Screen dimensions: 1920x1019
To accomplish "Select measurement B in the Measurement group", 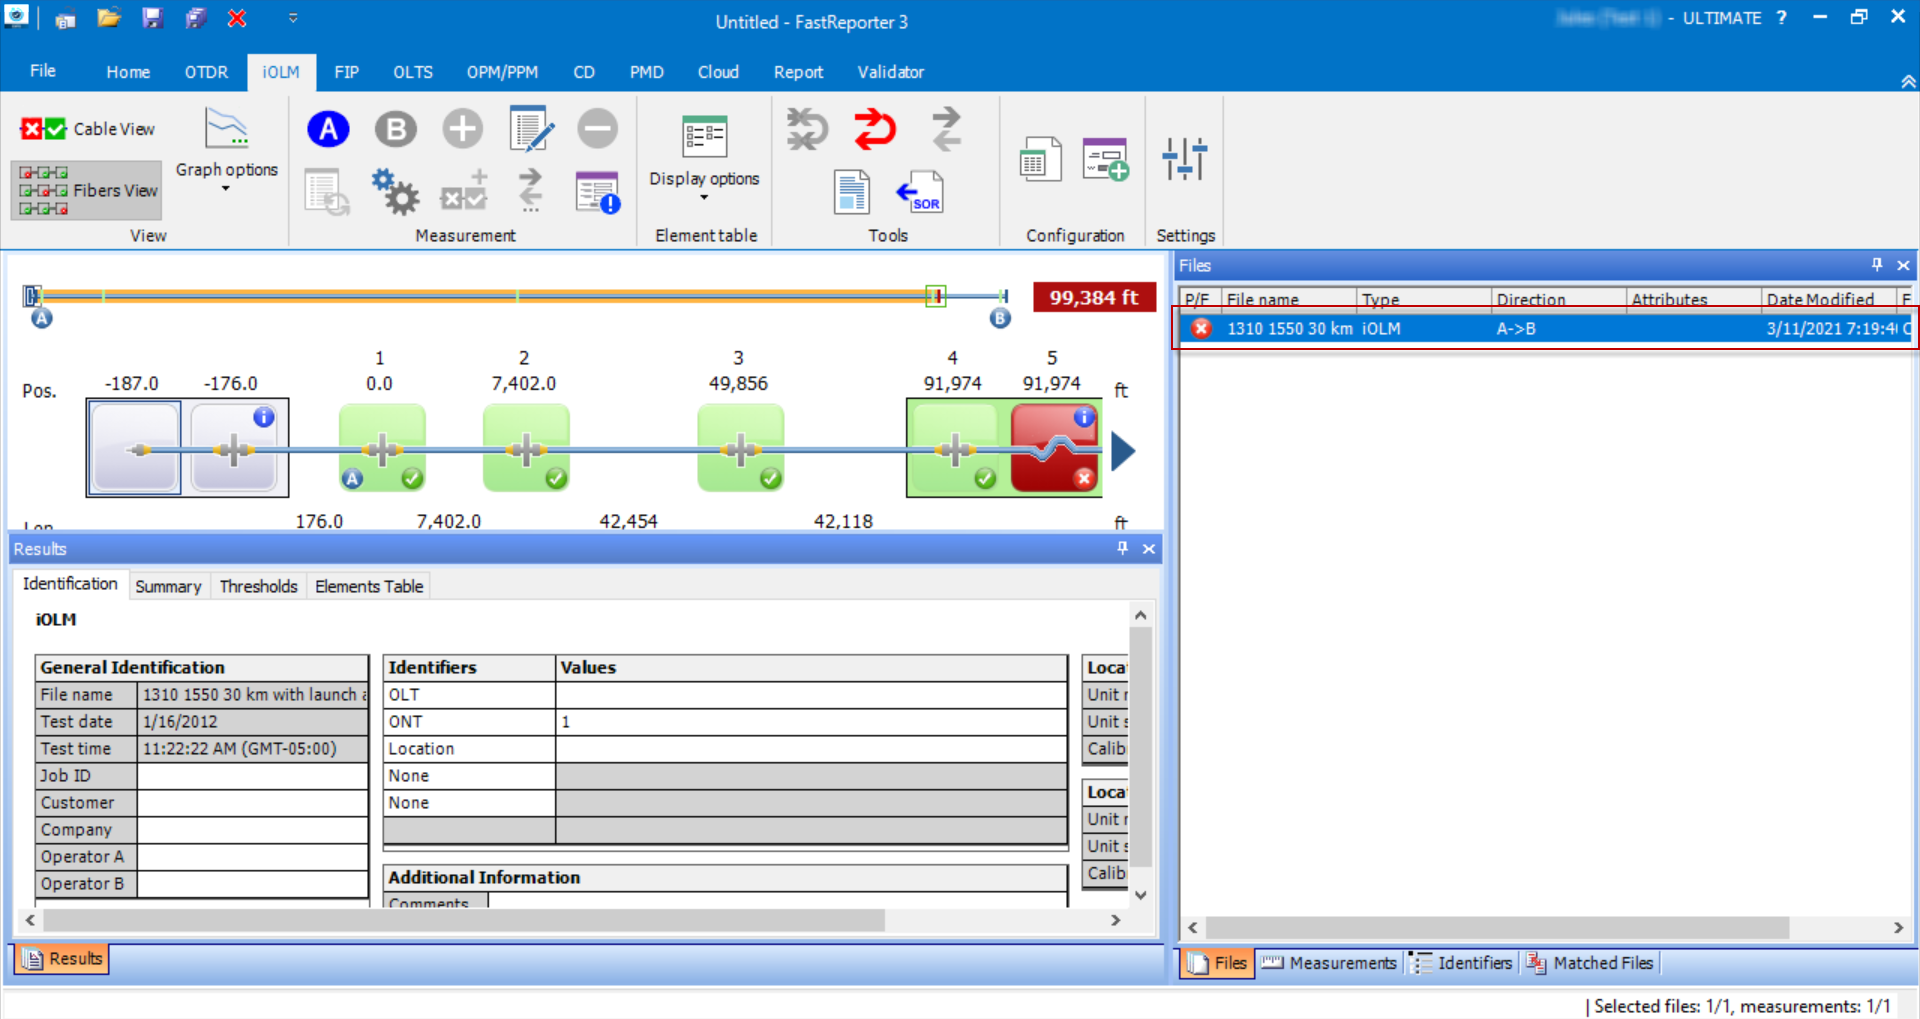I will click(395, 128).
